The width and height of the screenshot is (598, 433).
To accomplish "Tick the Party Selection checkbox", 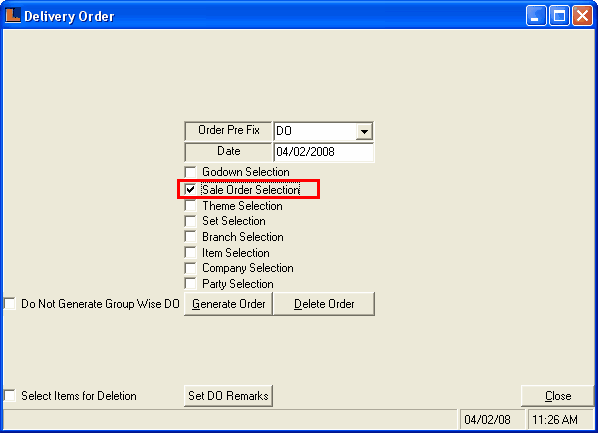I will [x=190, y=284].
